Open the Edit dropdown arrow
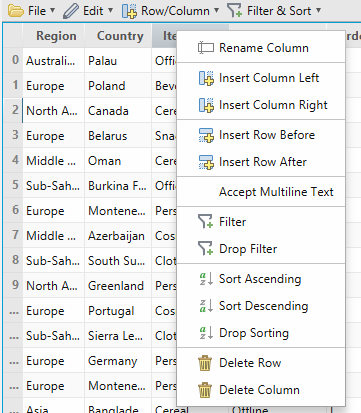Image resolution: width=361 pixels, height=413 pixels. [110, 10]
